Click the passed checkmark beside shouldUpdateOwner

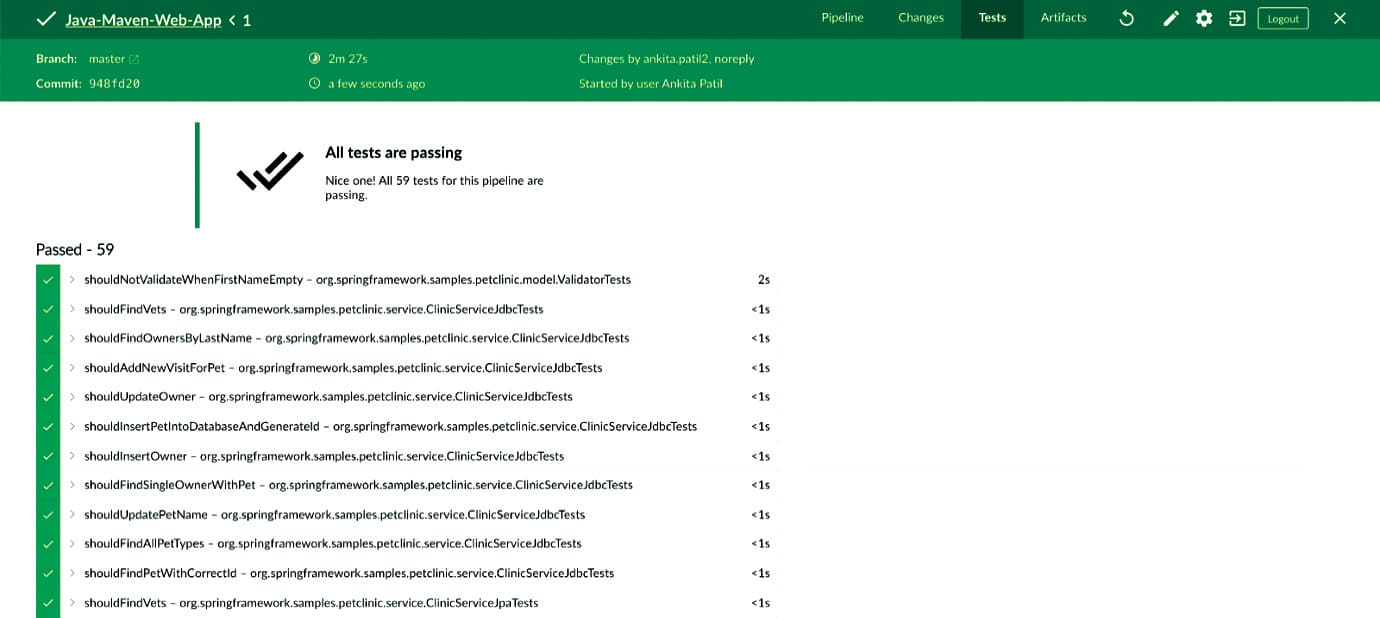click(48, 397)
